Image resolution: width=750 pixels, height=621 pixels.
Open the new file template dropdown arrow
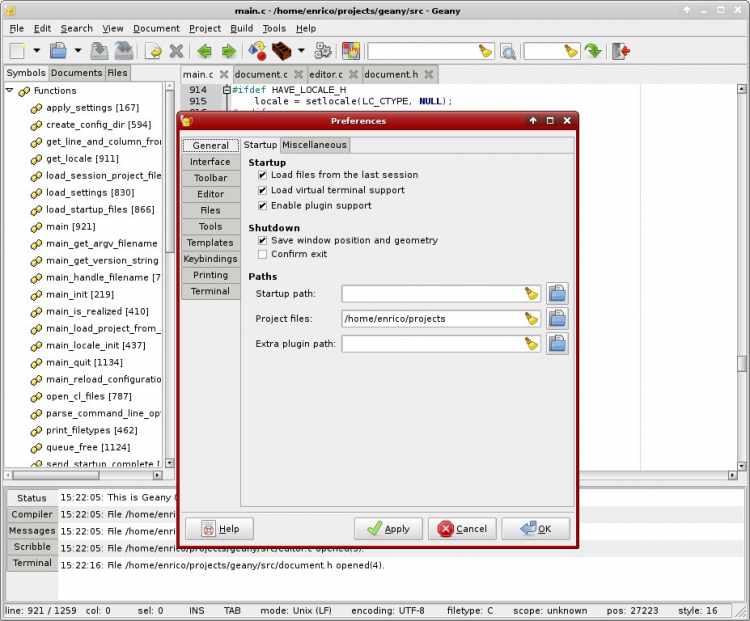pyautogui.click(x=36, y=50)
